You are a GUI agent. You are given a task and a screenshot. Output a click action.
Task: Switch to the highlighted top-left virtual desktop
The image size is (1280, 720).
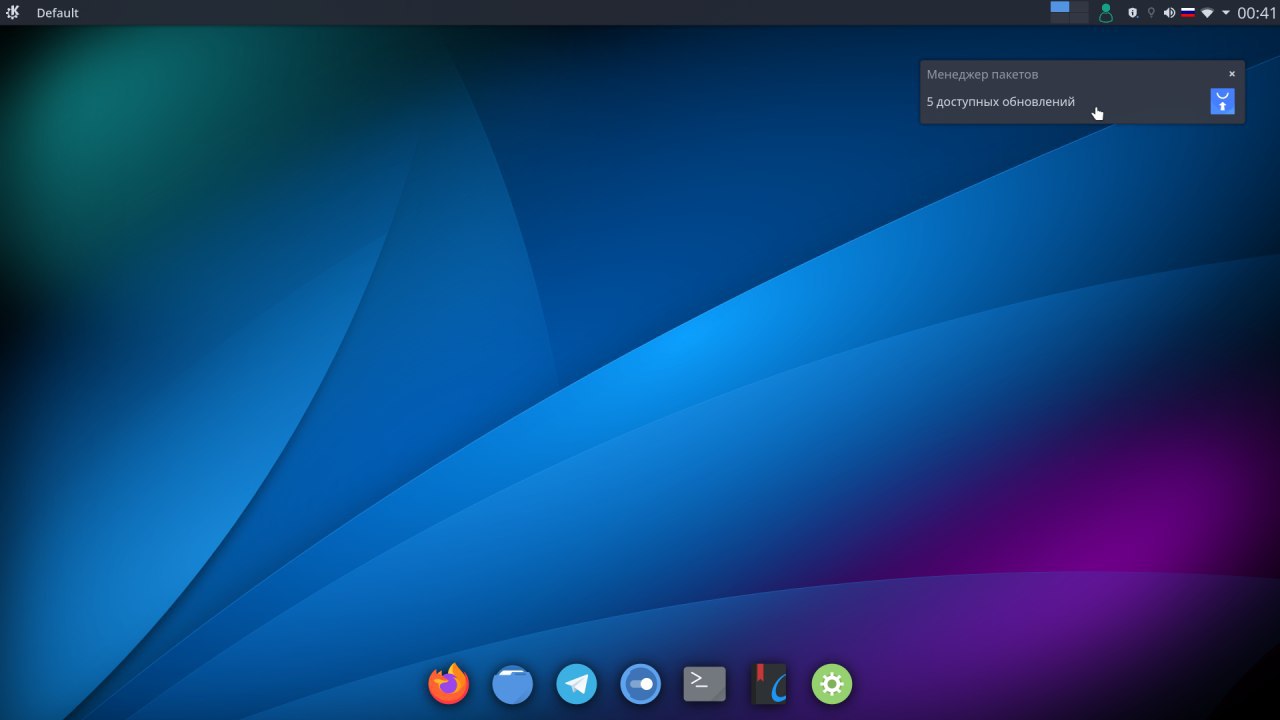(1059, 7)
